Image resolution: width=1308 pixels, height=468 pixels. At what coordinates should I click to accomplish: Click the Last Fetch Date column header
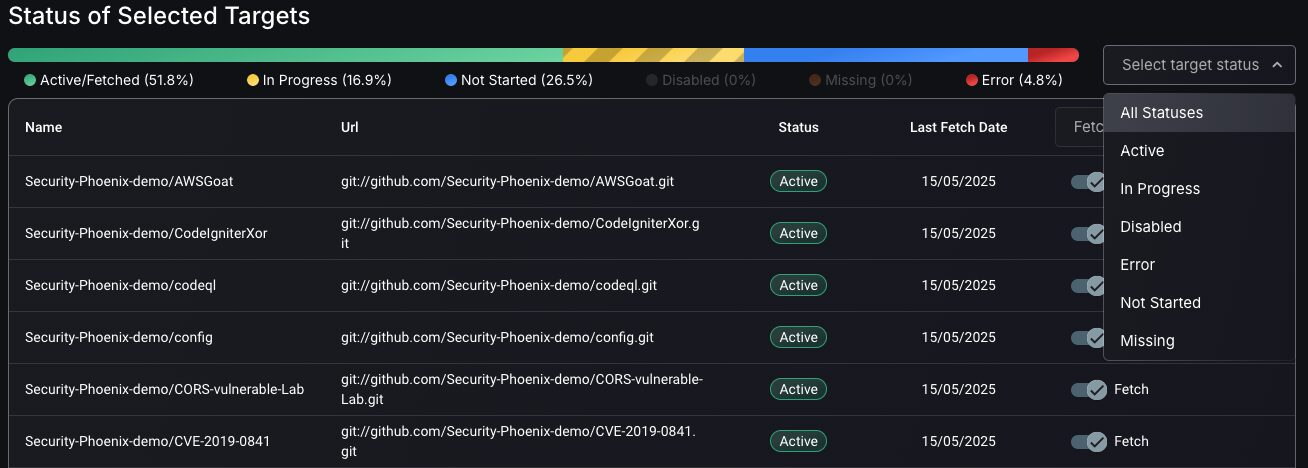pos(958,127)
